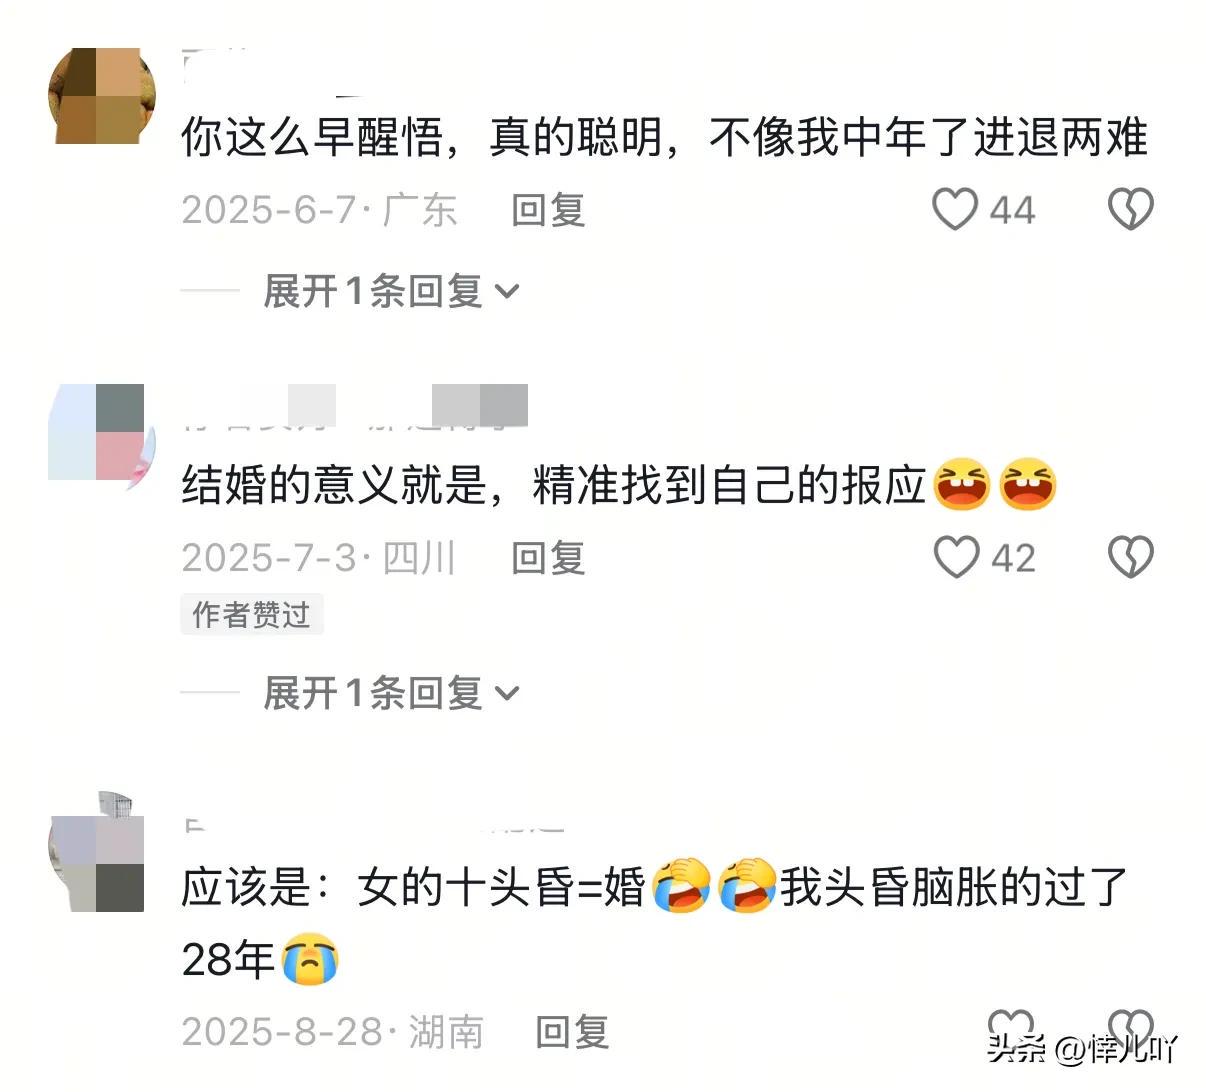Click the 作者赞过 tag

(252, 615)
